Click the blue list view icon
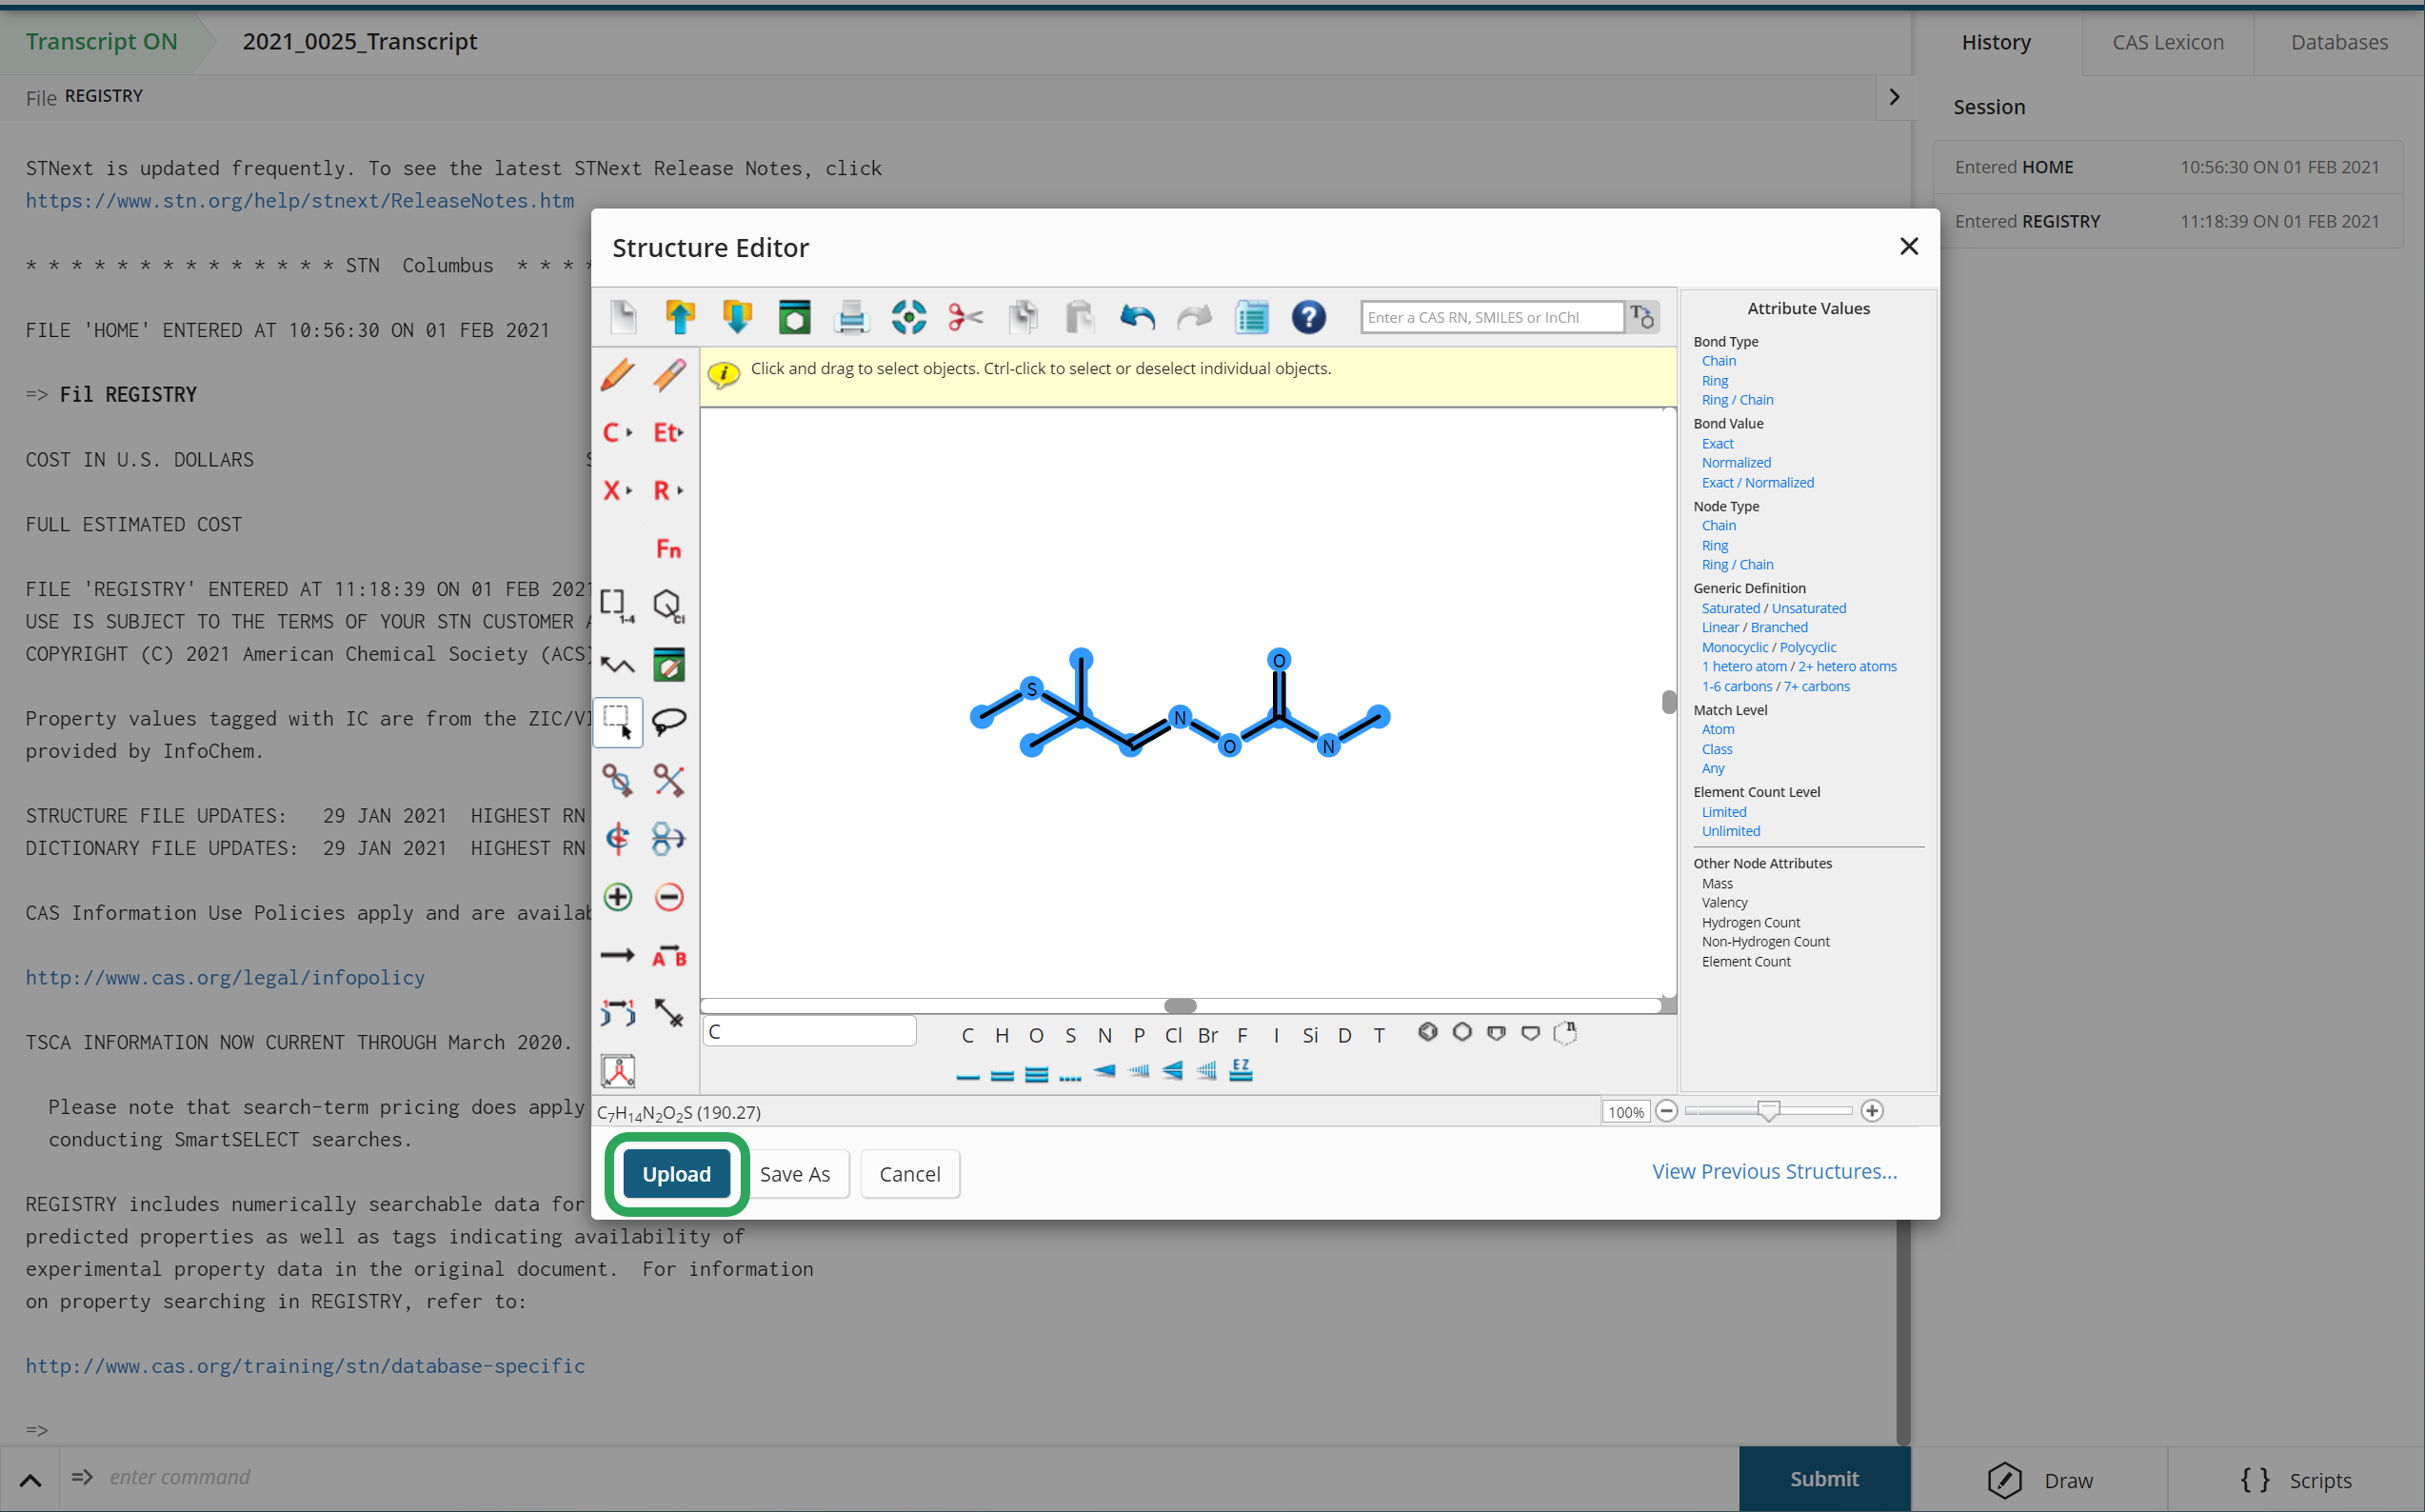The height and width of the screenshot is (1512, 2425). coord(1251,317)
